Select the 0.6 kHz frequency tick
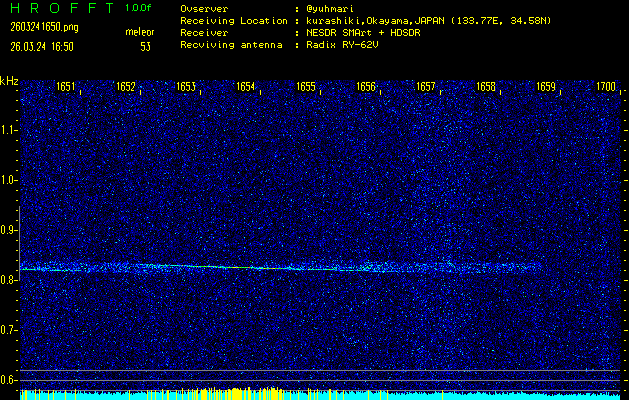Viewport: 629px width, 400px height. click(x=9, y=380)
